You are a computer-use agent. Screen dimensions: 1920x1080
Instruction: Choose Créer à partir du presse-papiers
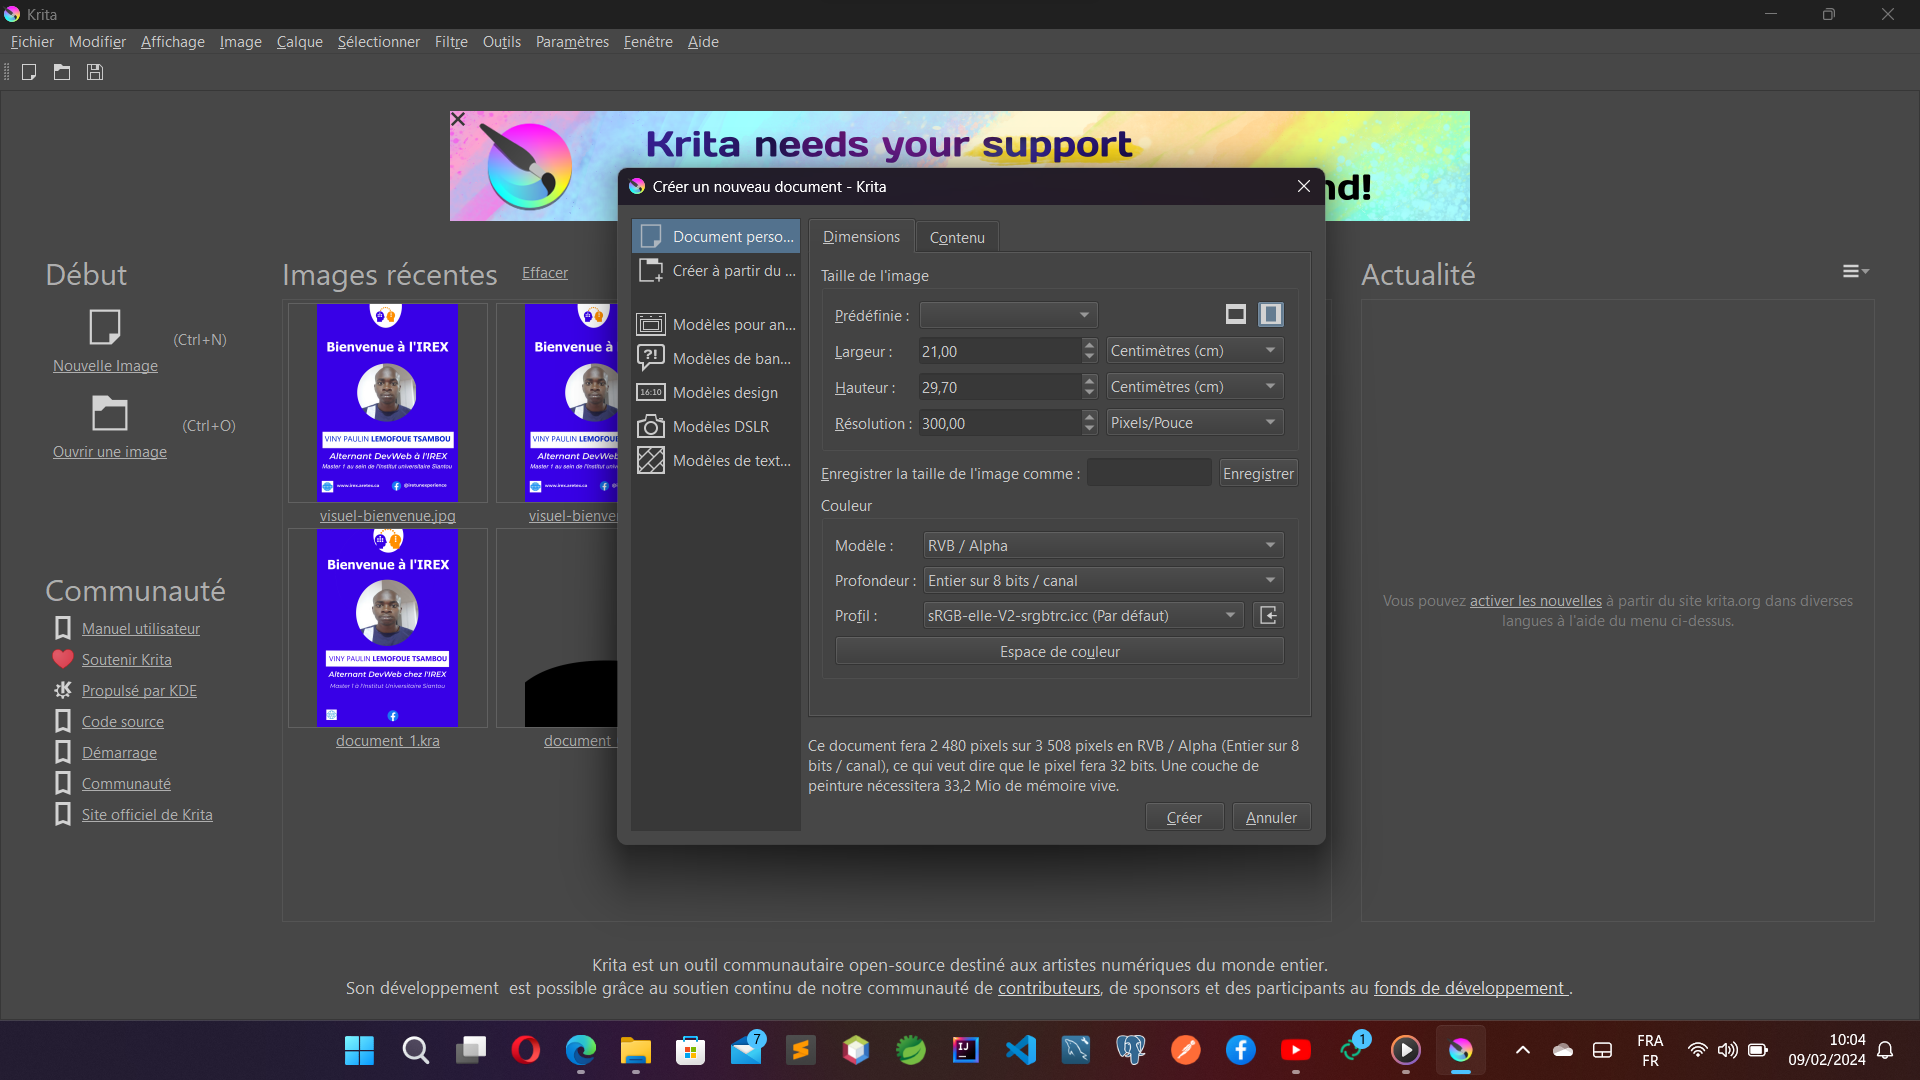716,270
